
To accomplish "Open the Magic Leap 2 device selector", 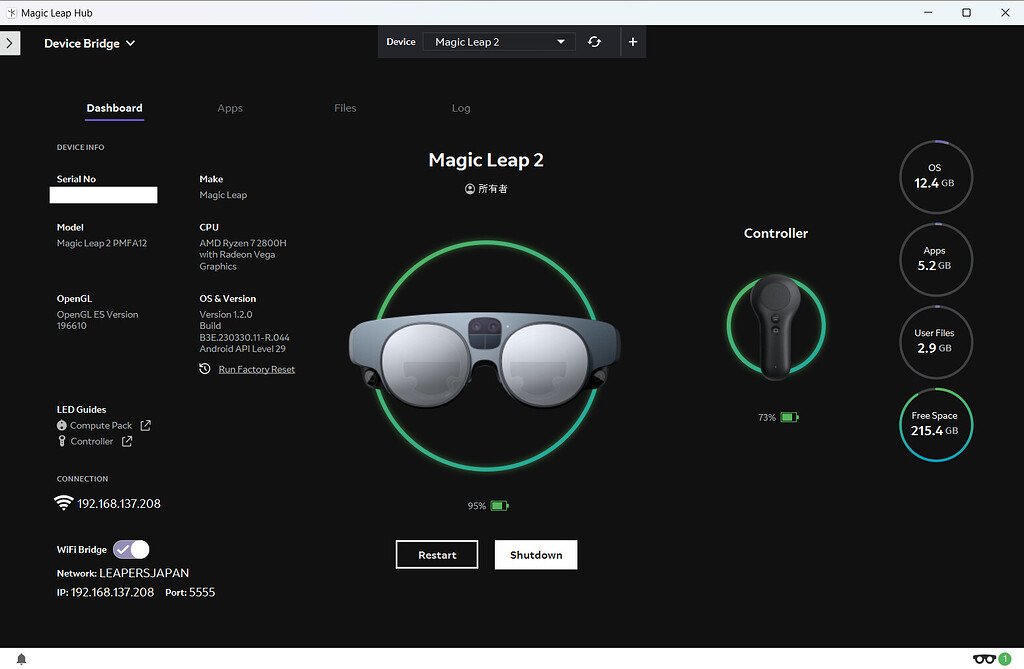I will 499,41.
